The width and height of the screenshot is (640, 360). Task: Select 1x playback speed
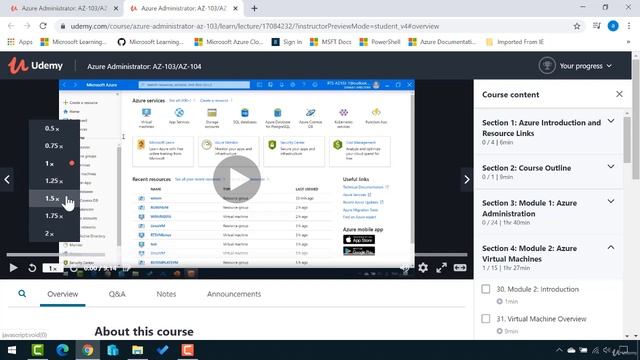tap(54, 163)
